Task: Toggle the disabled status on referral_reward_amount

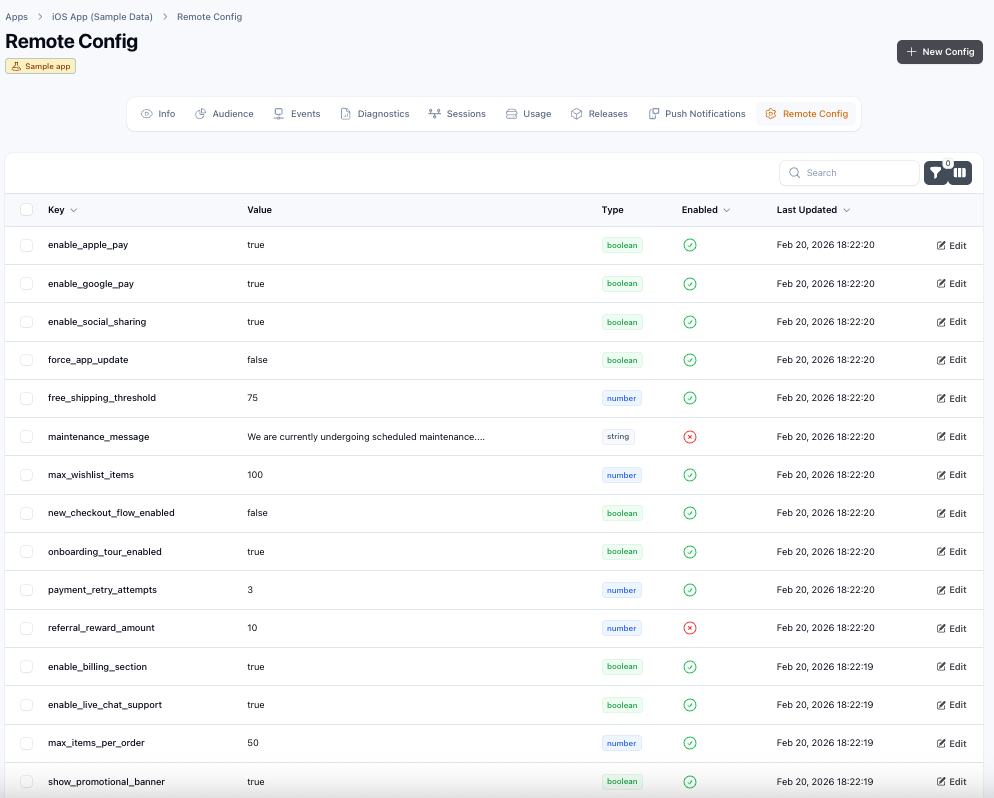Action: tap(690, 628)
